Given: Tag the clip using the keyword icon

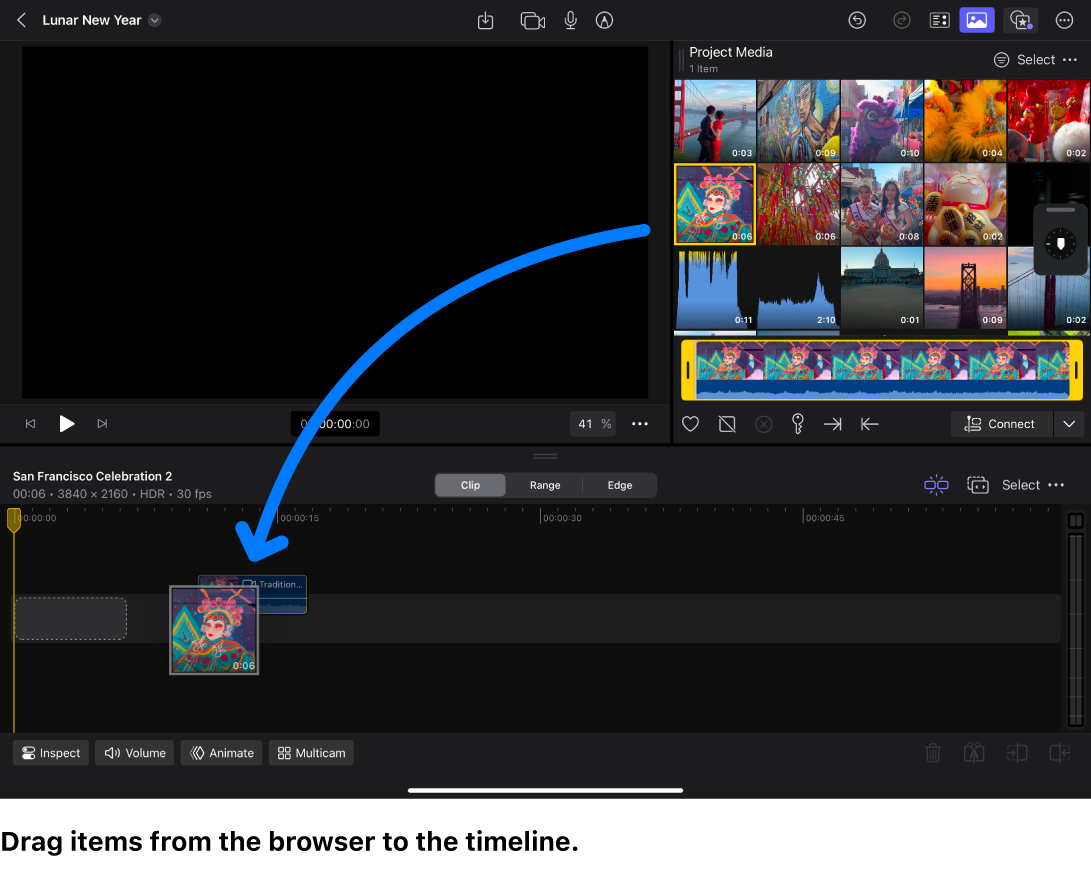Looking at the screenshot, I should point(797,423).
